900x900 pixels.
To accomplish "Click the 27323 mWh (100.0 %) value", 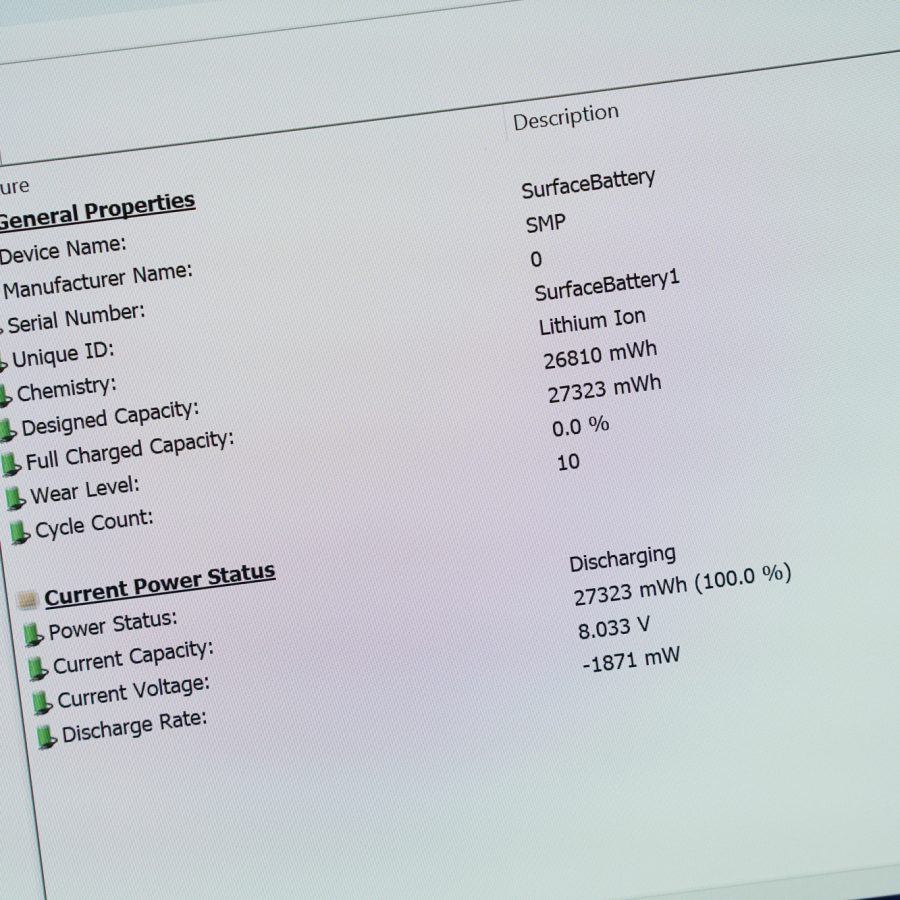I will [683, 585].
